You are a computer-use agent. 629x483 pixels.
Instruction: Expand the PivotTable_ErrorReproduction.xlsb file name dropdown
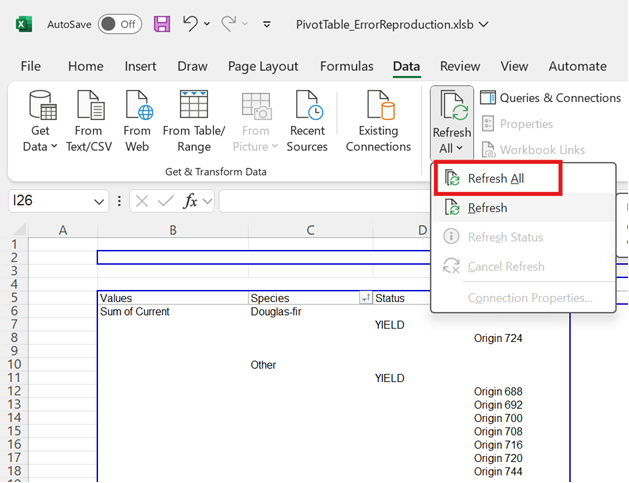coord(484,24)
